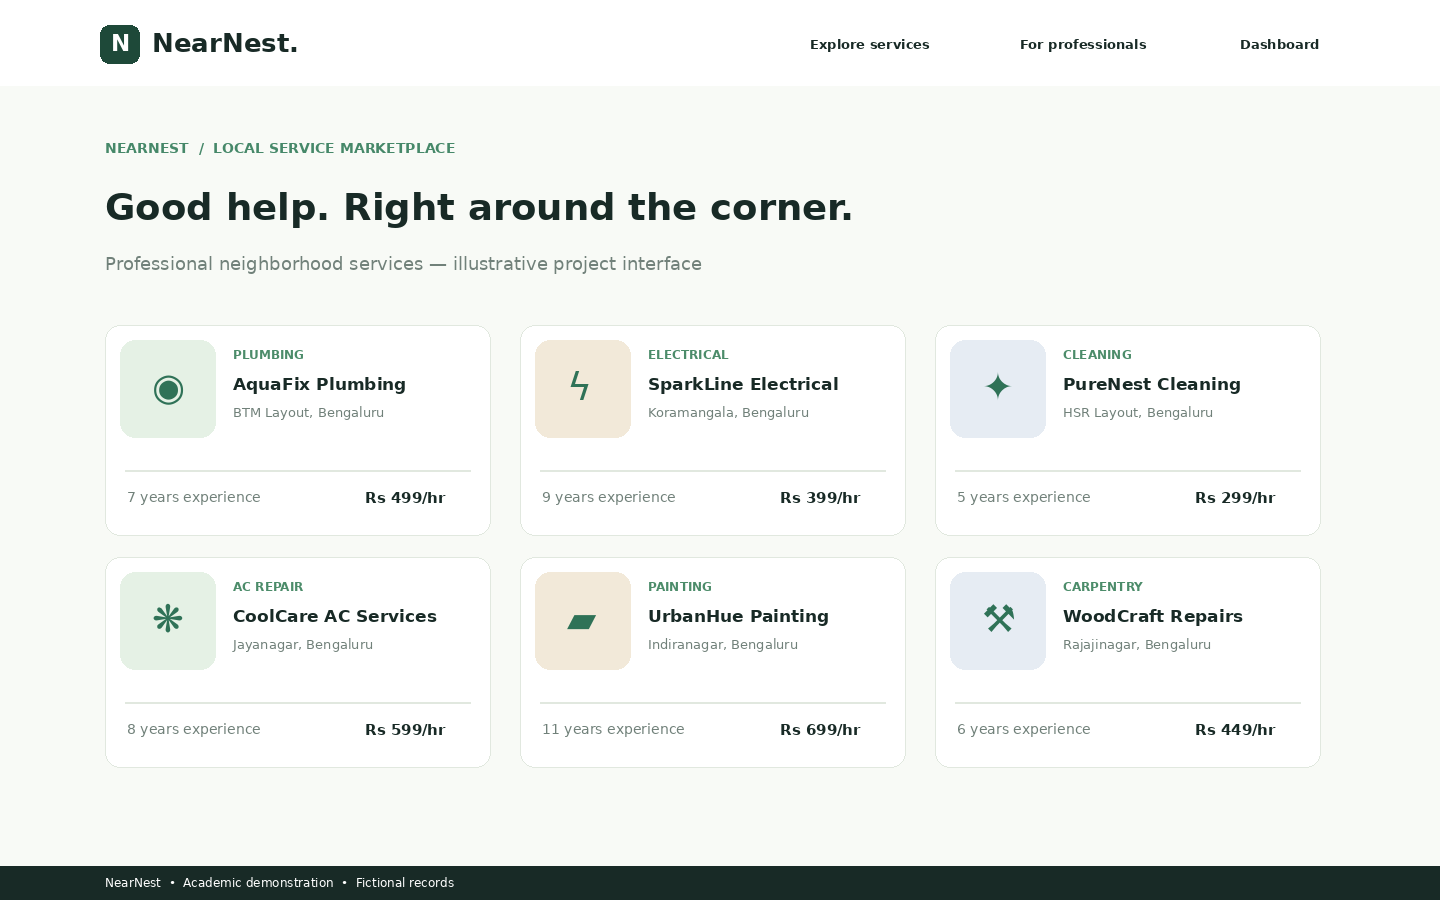Click the 7 years experience text

point(194,497)
